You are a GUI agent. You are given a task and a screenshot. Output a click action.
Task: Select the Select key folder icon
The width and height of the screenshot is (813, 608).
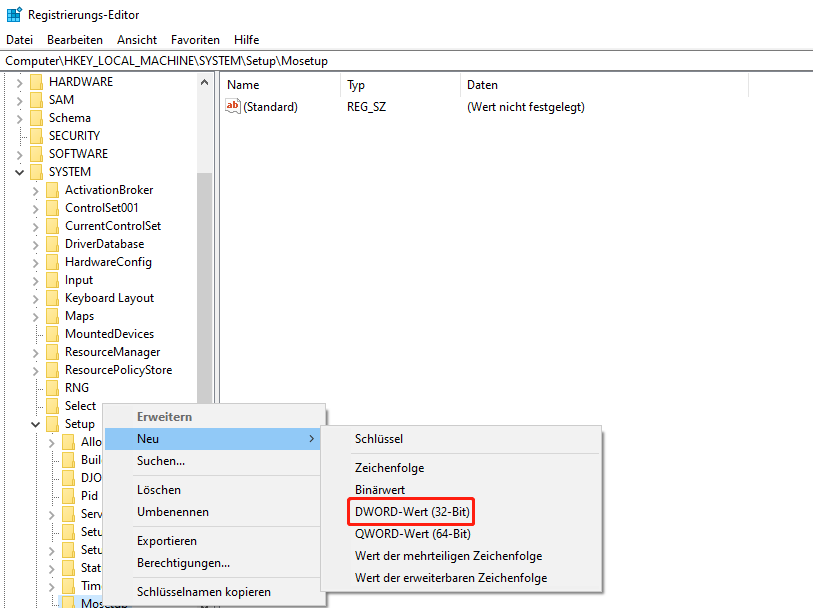click(52, 406)
